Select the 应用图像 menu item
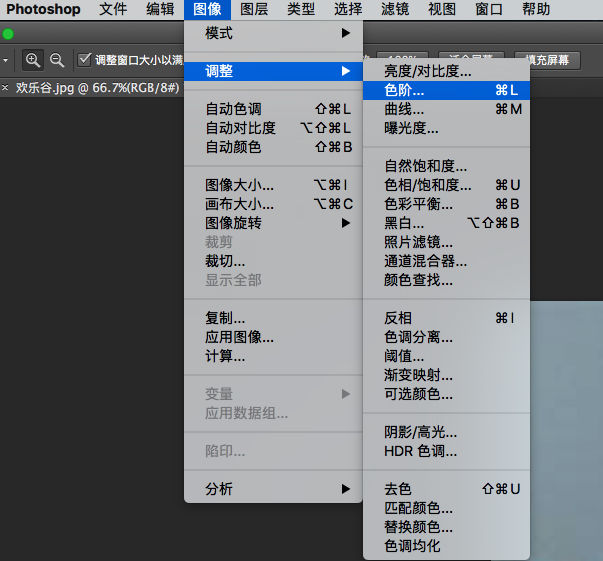 (273, 337)
